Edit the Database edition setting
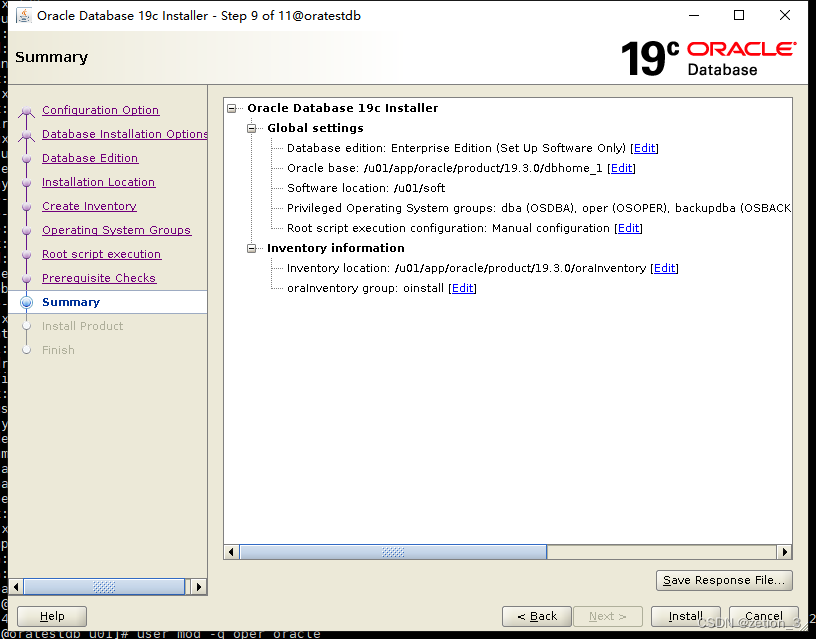 pyautogui.click(x=644, y=148)
